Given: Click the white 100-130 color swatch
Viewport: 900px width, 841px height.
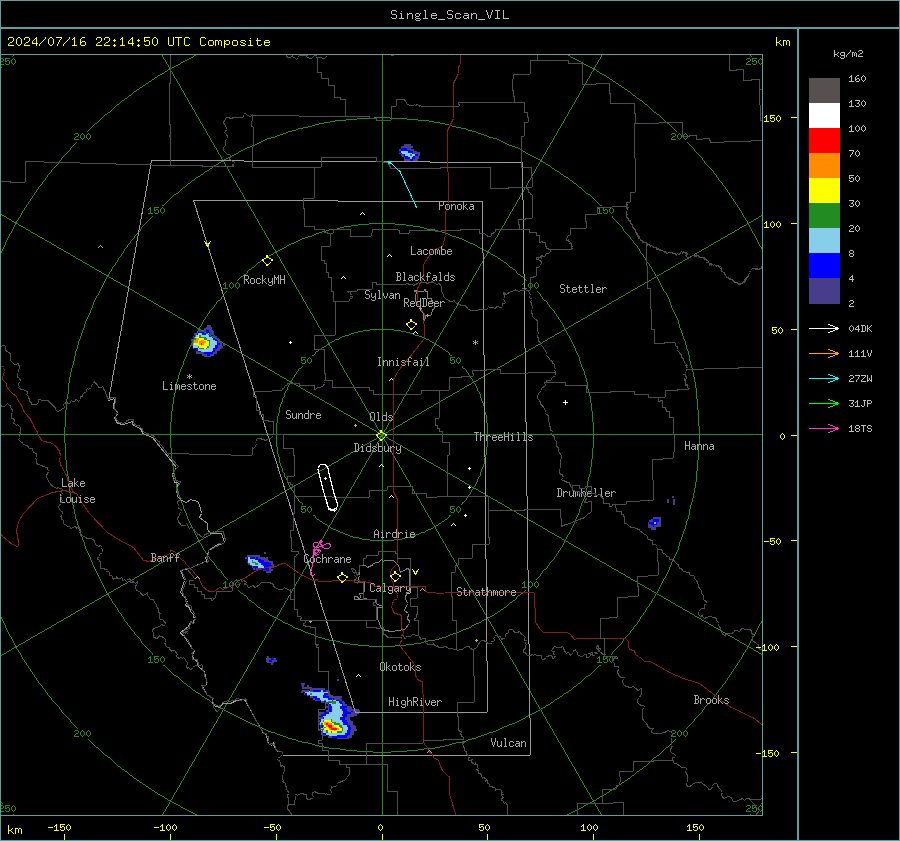Looking at the screenshot, I should coord(824,116).
